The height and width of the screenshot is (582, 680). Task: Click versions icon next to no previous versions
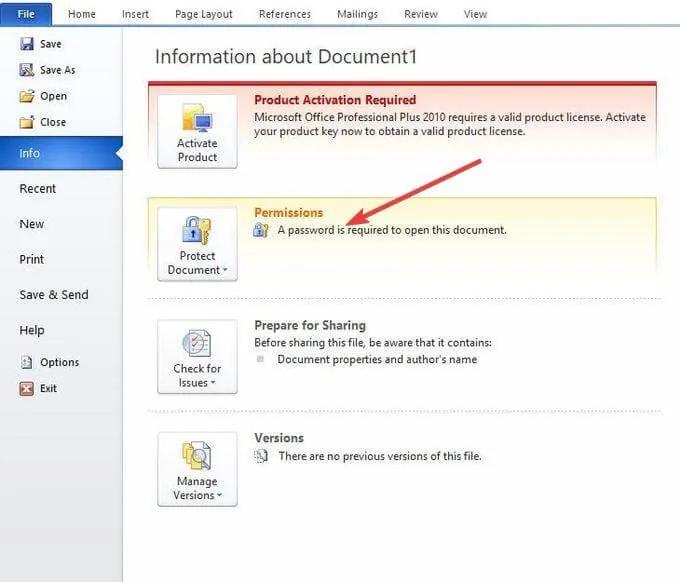pos(261,456)
